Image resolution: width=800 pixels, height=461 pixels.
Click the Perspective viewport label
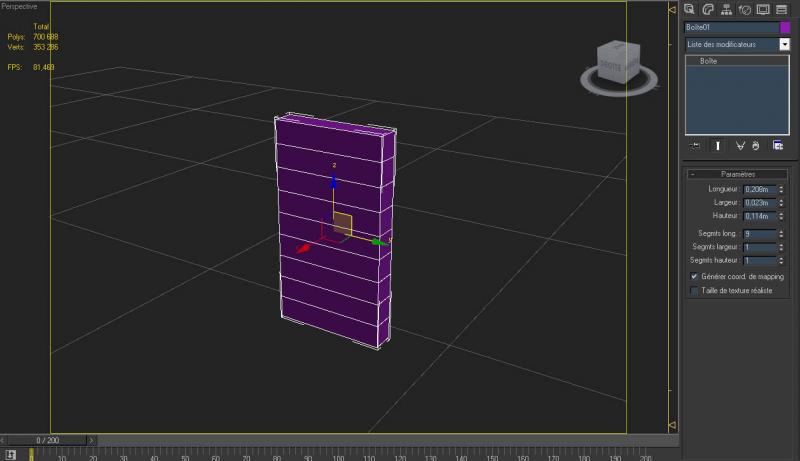pyautogui.click(x=19, y=6)
